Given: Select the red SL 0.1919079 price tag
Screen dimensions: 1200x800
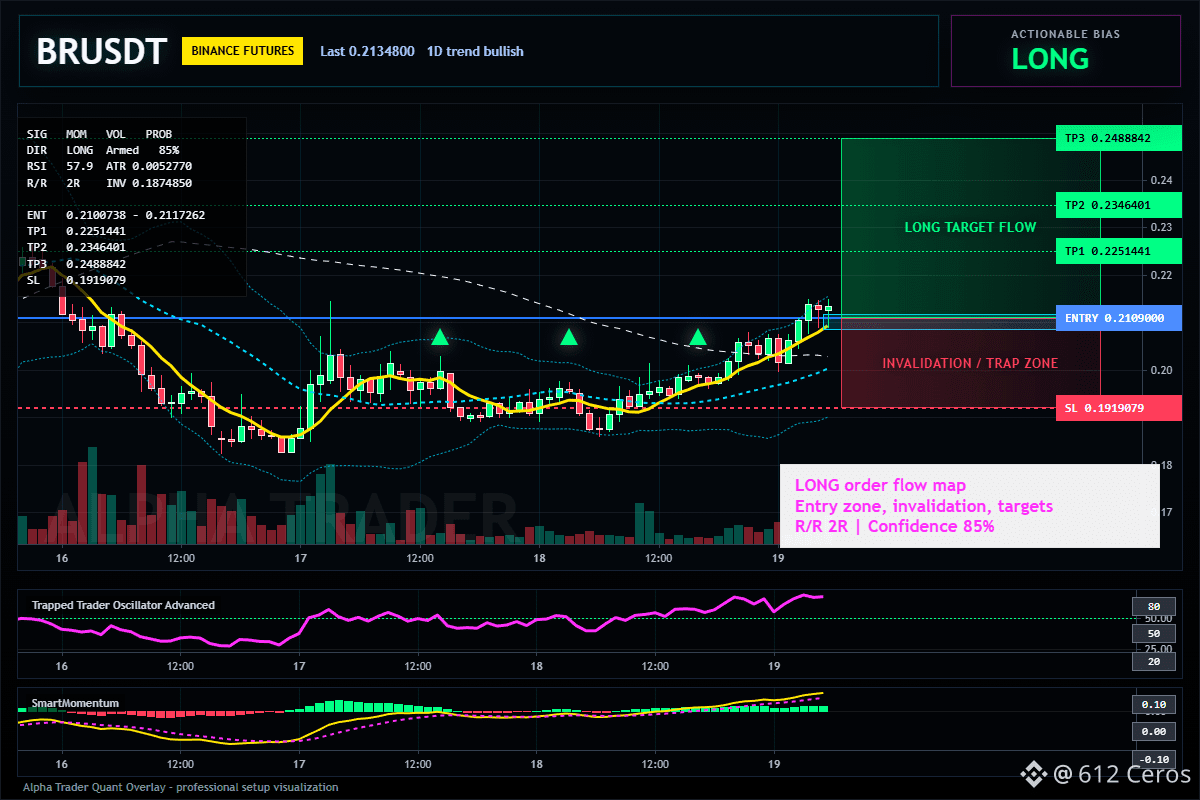Looking at the screenshot, I should [1118, 408].
